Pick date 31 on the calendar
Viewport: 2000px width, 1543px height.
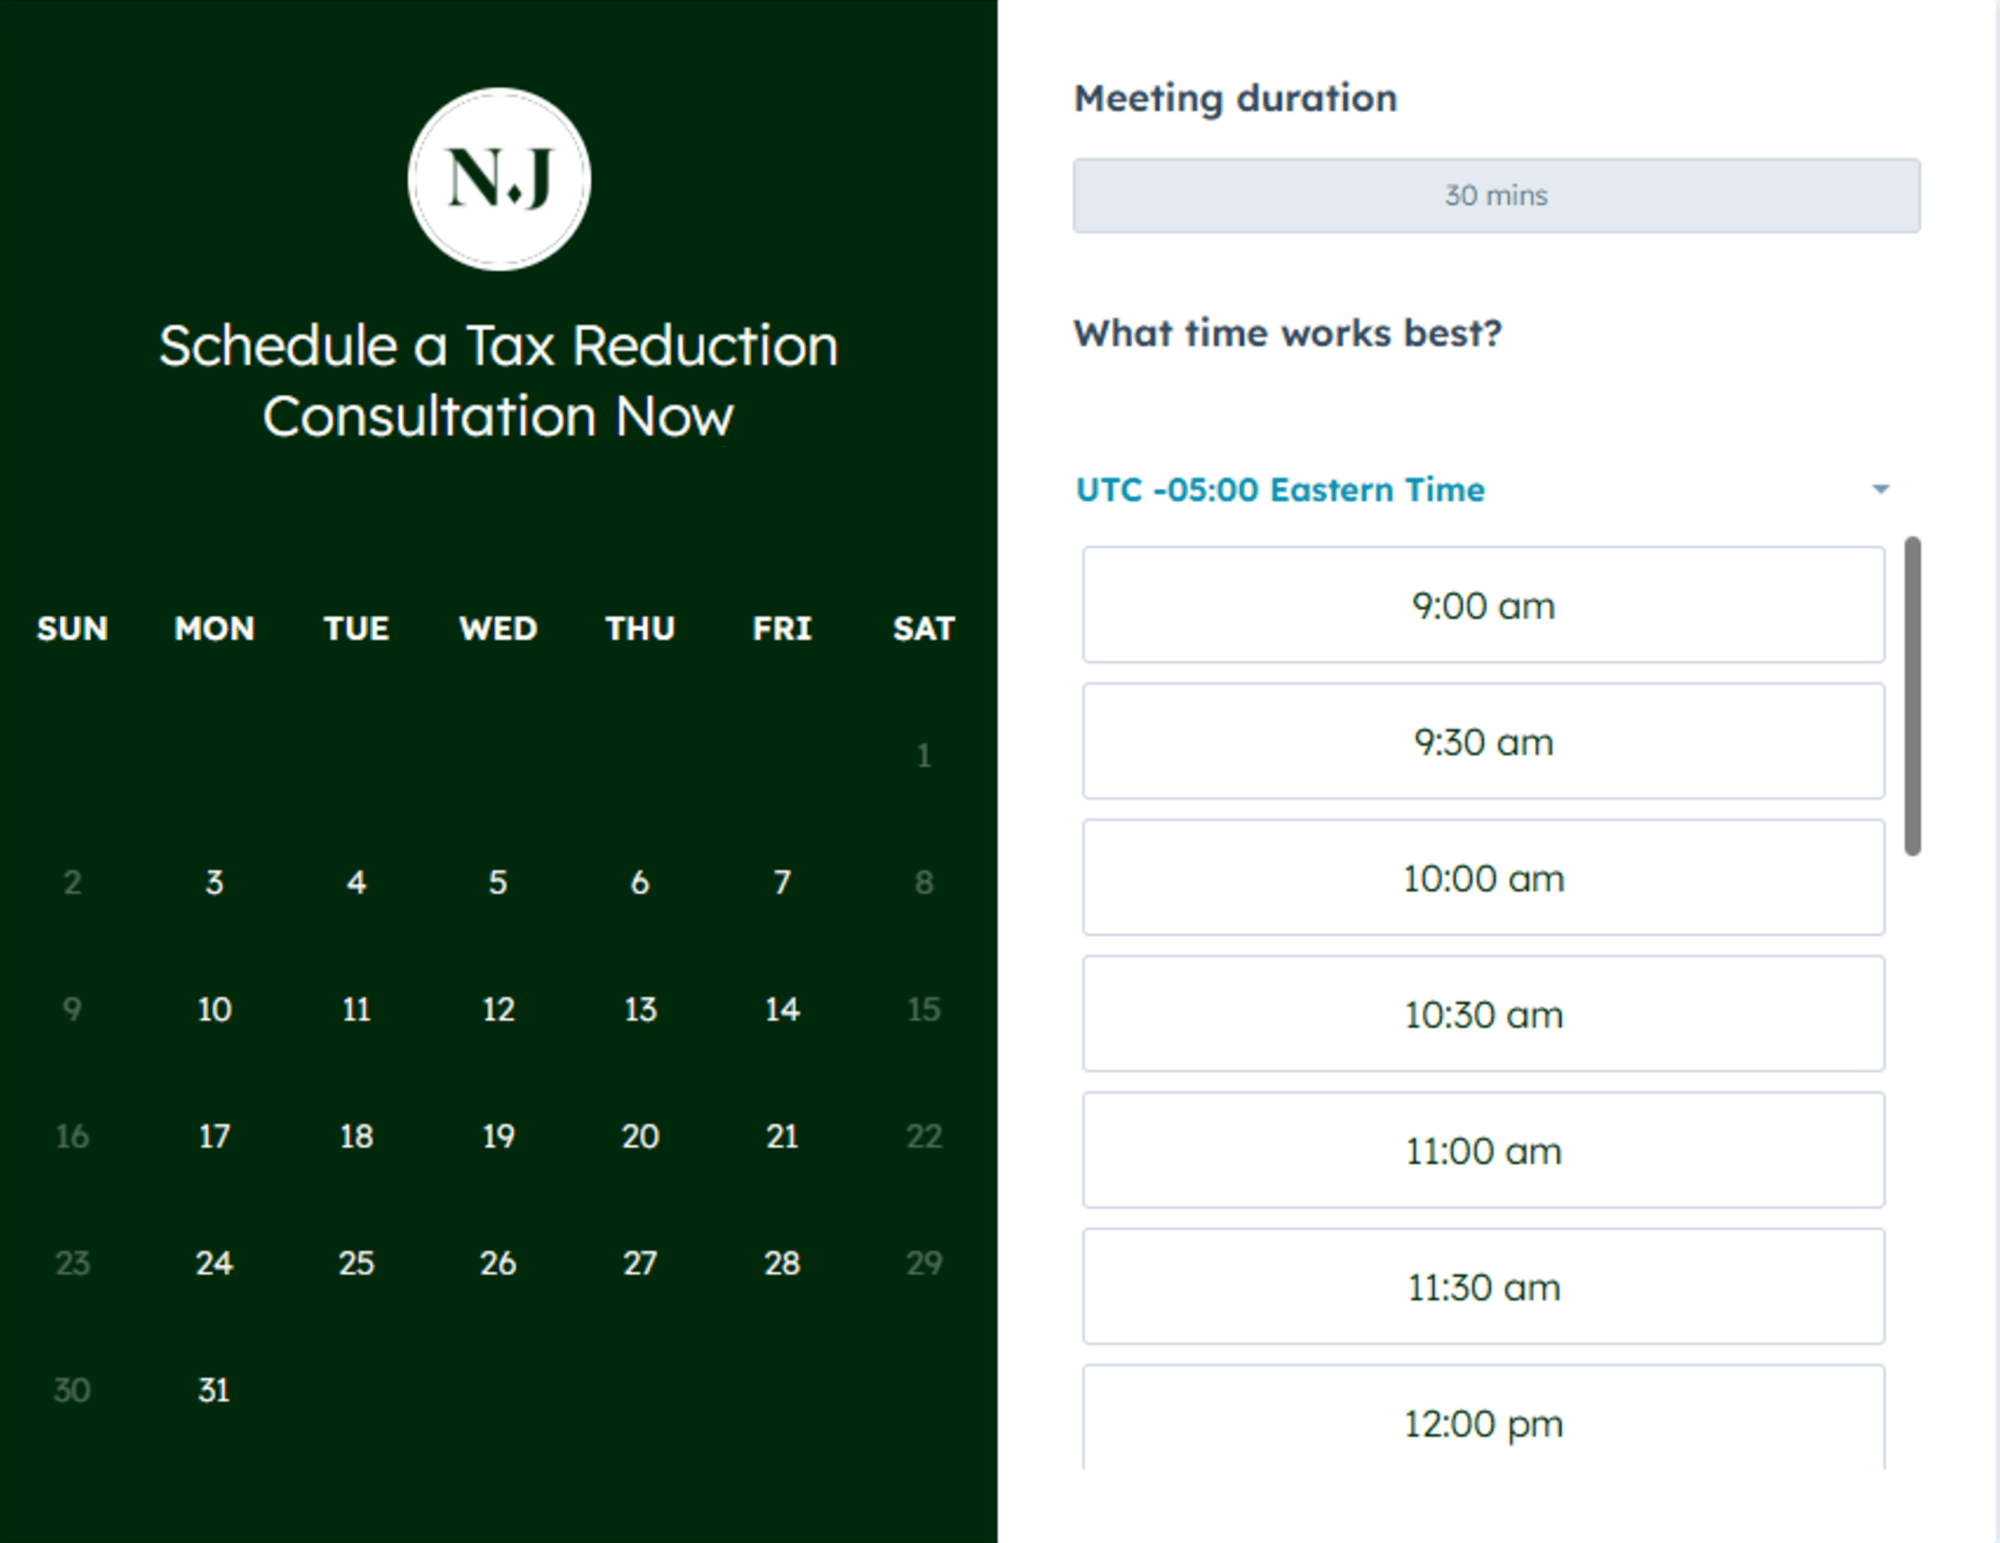(x=214, y=1390)
